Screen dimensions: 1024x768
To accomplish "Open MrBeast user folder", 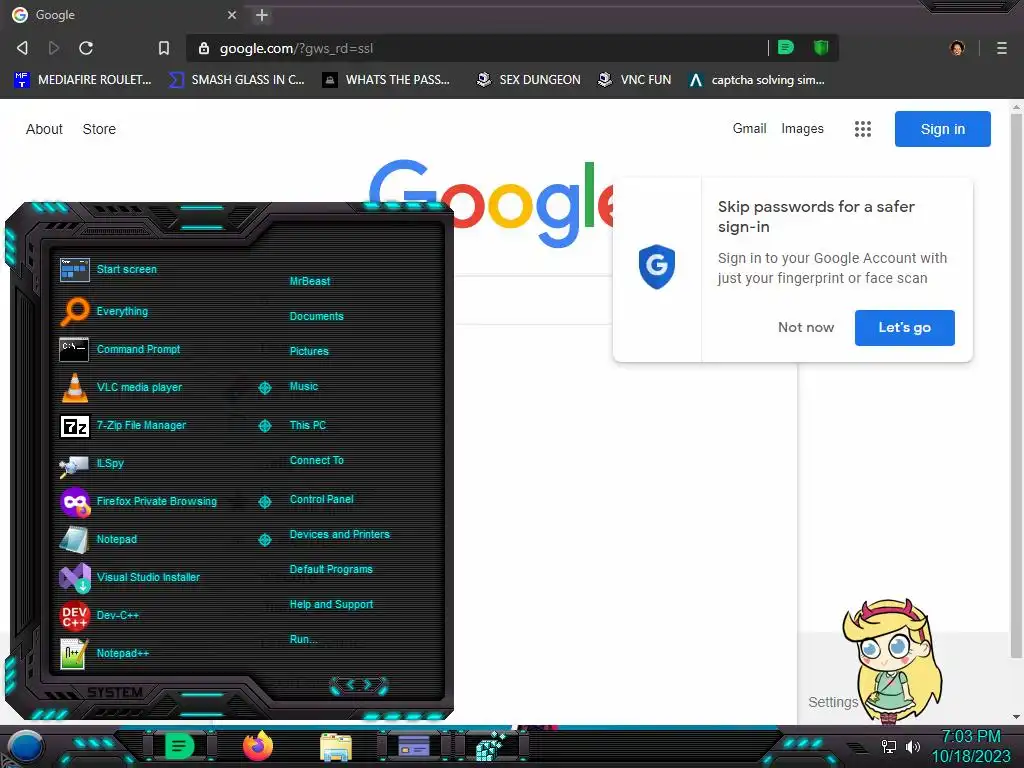I will [x=310, y=281].
